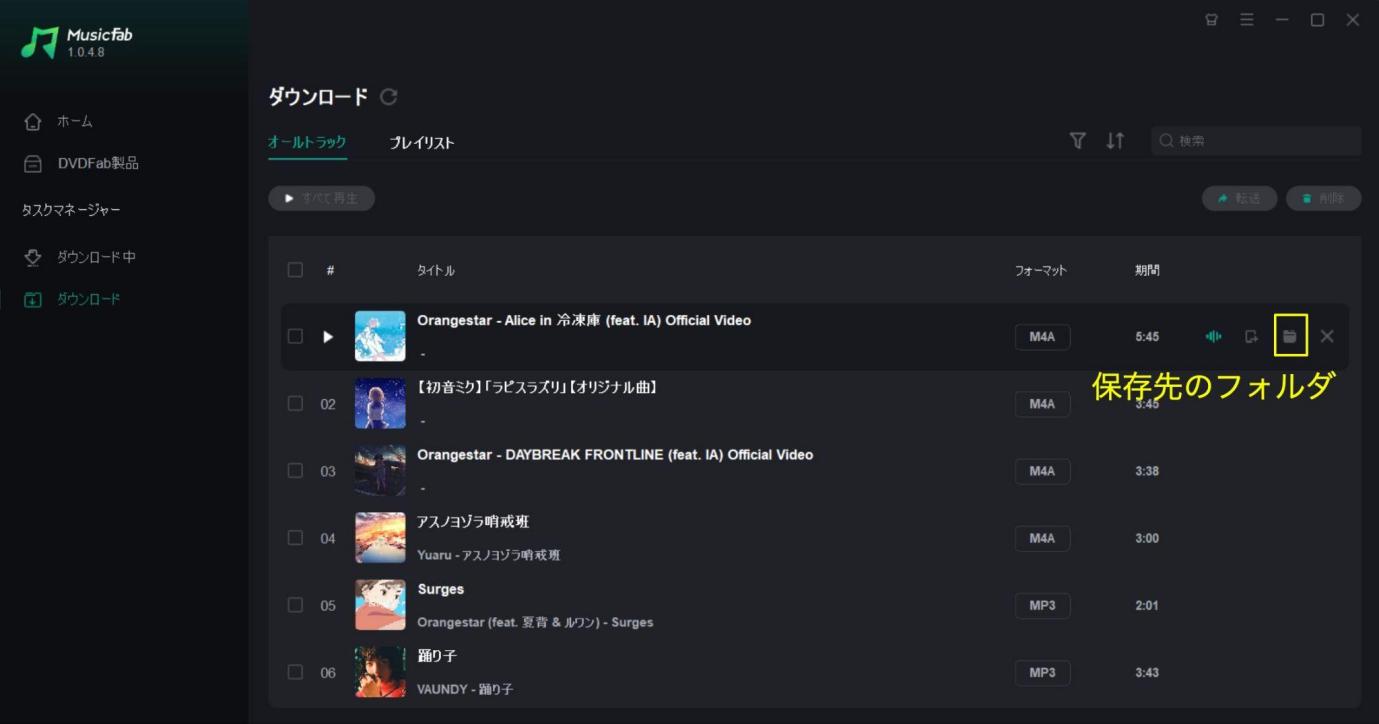The width and height of the screenshot is (1379, 724).
Task: Remove Alice in 冷凍庫 track with X
Action: pyautogui.click(x=1327, y=336)
